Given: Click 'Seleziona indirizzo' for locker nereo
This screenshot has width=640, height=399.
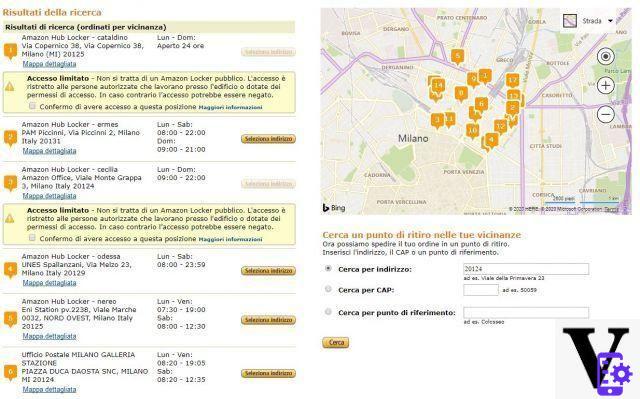Looking at the screenshot, I should 268,320.
